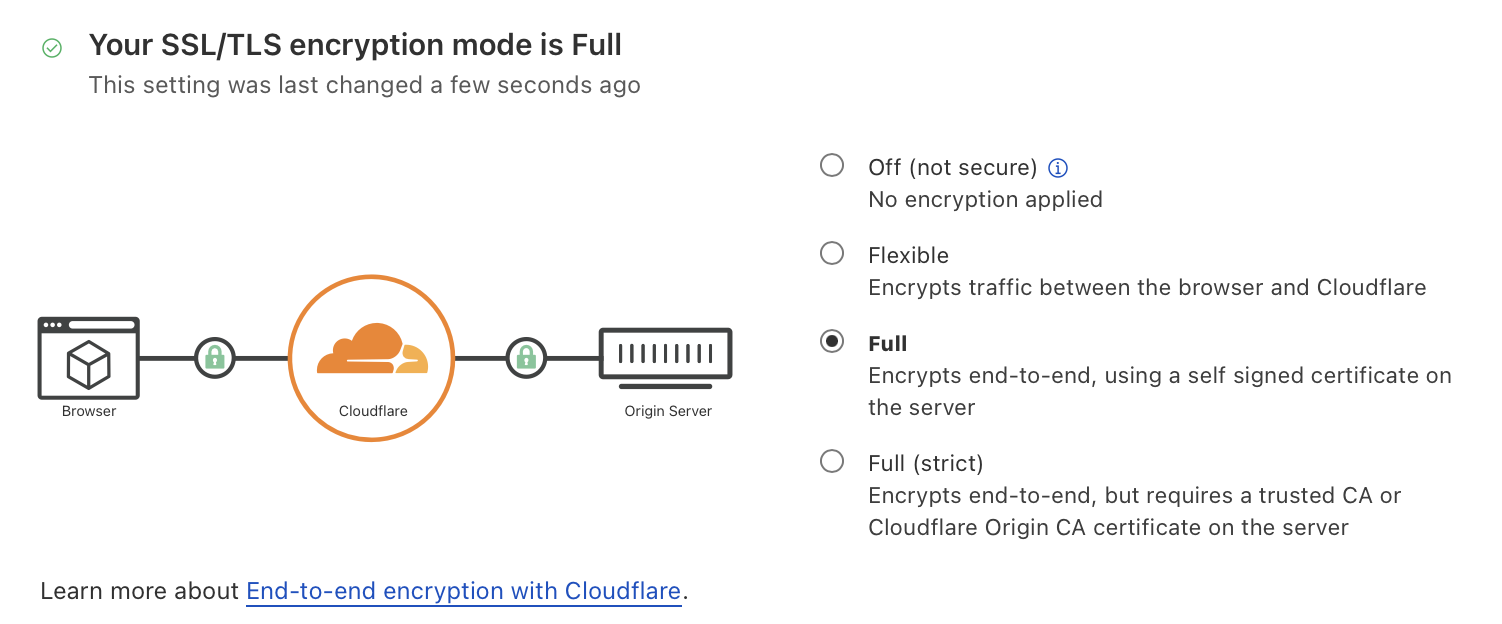Click the green success checkmark icon

click(x=52, y=47)
